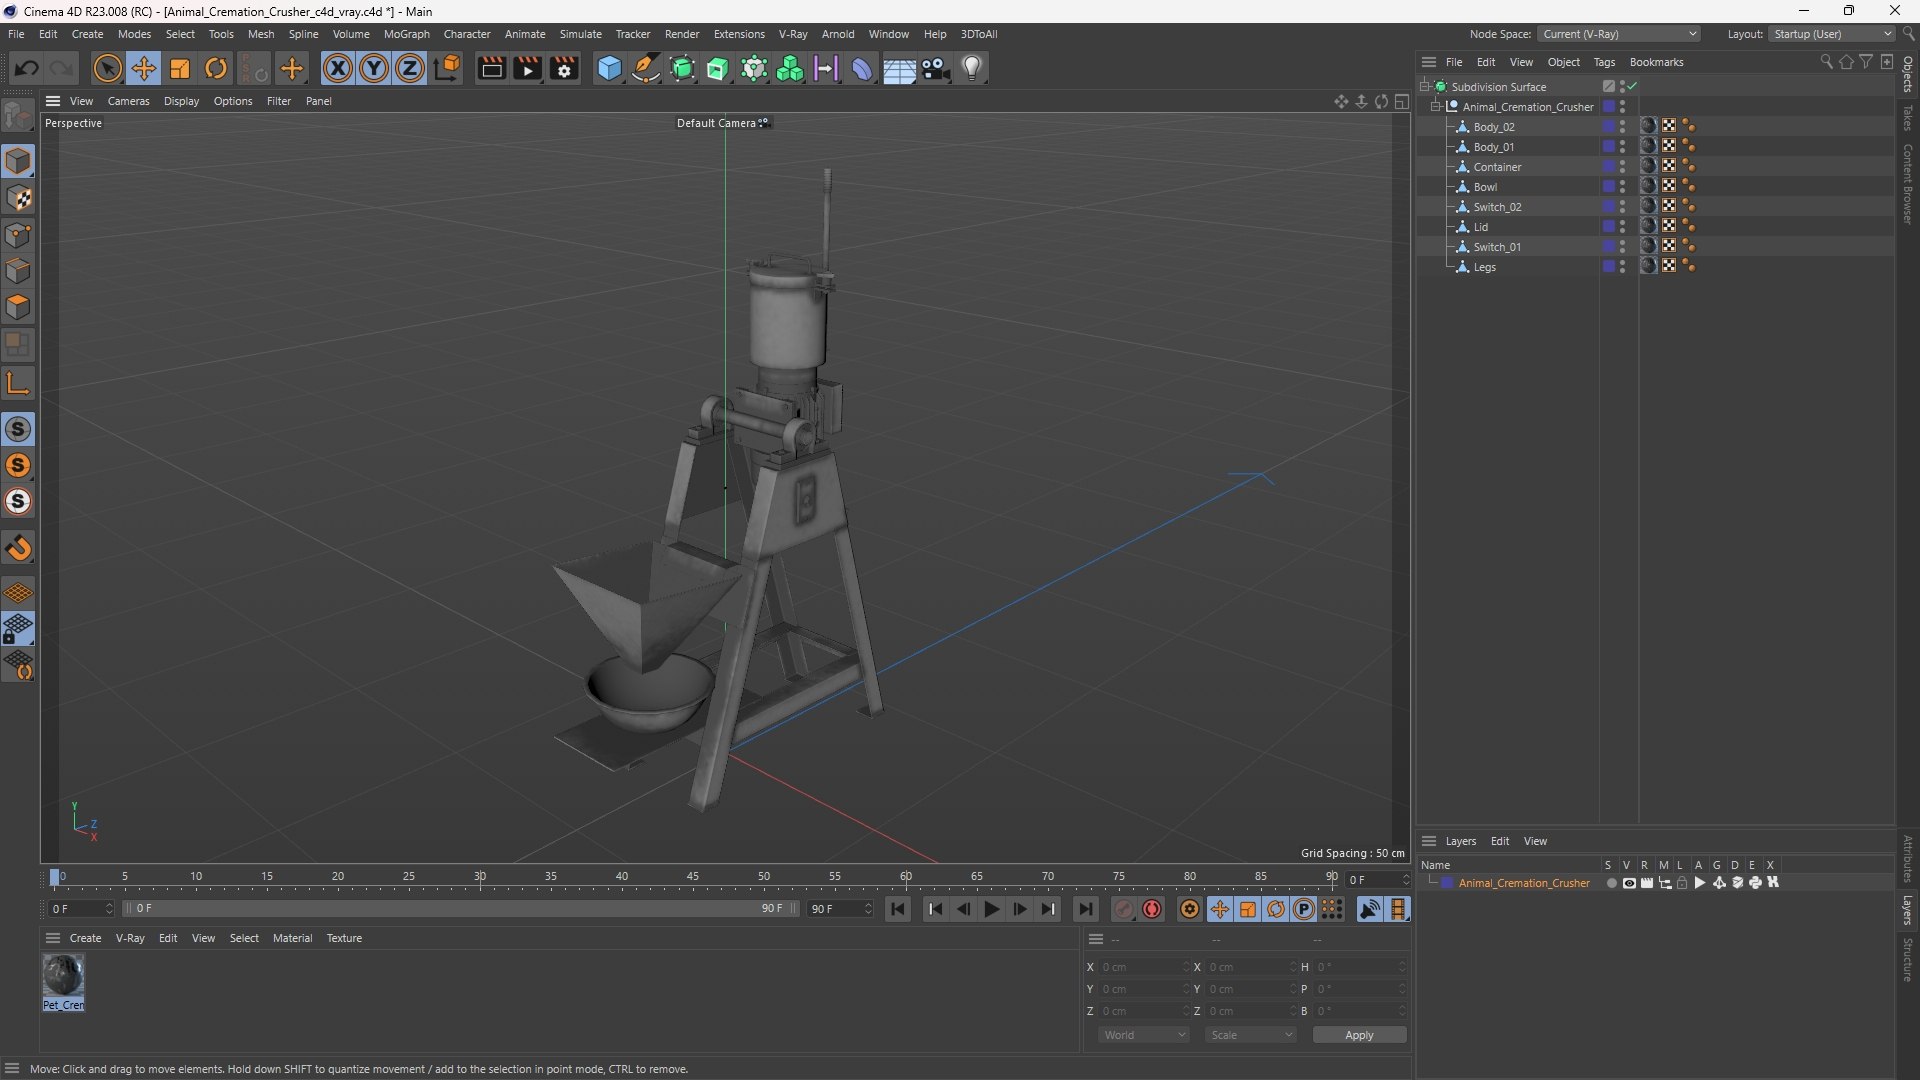The width and height of the screenshot is (1920, 1080).
Task: Select the Live Selection tool
Action: [107, 68]
